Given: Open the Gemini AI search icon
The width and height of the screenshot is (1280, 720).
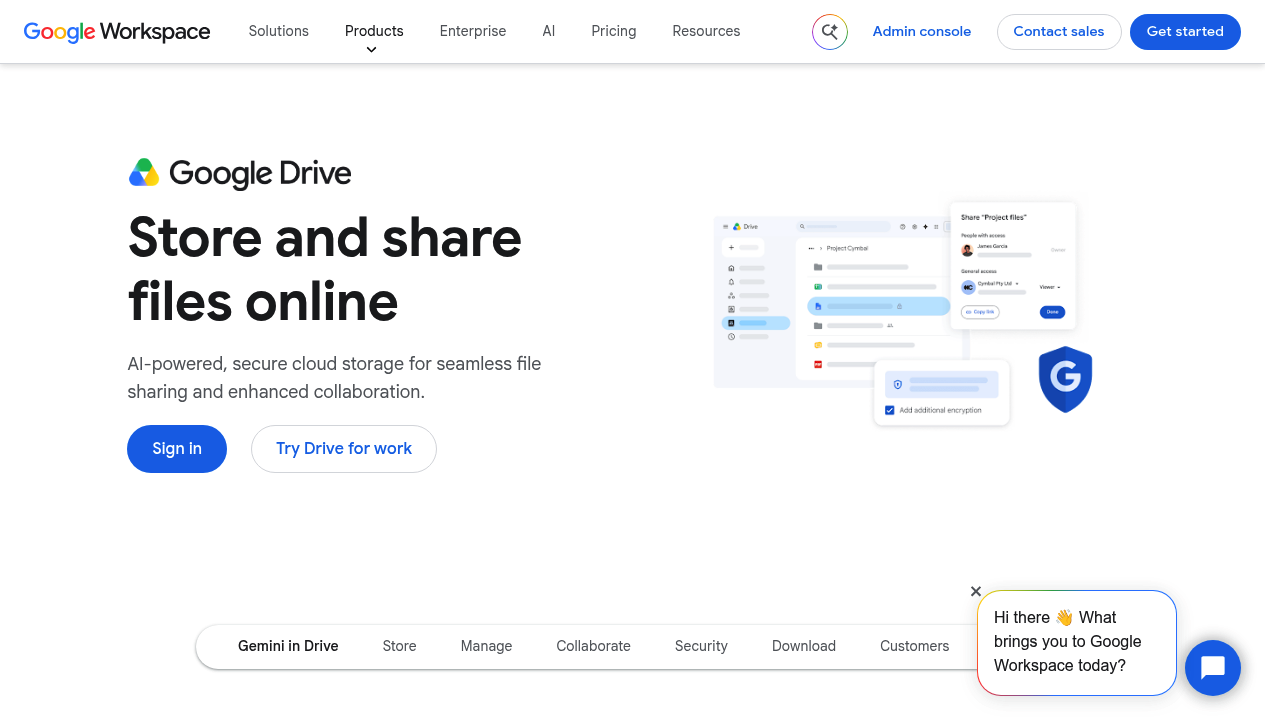Looking at the screenshot, I should tap(830, 32).
